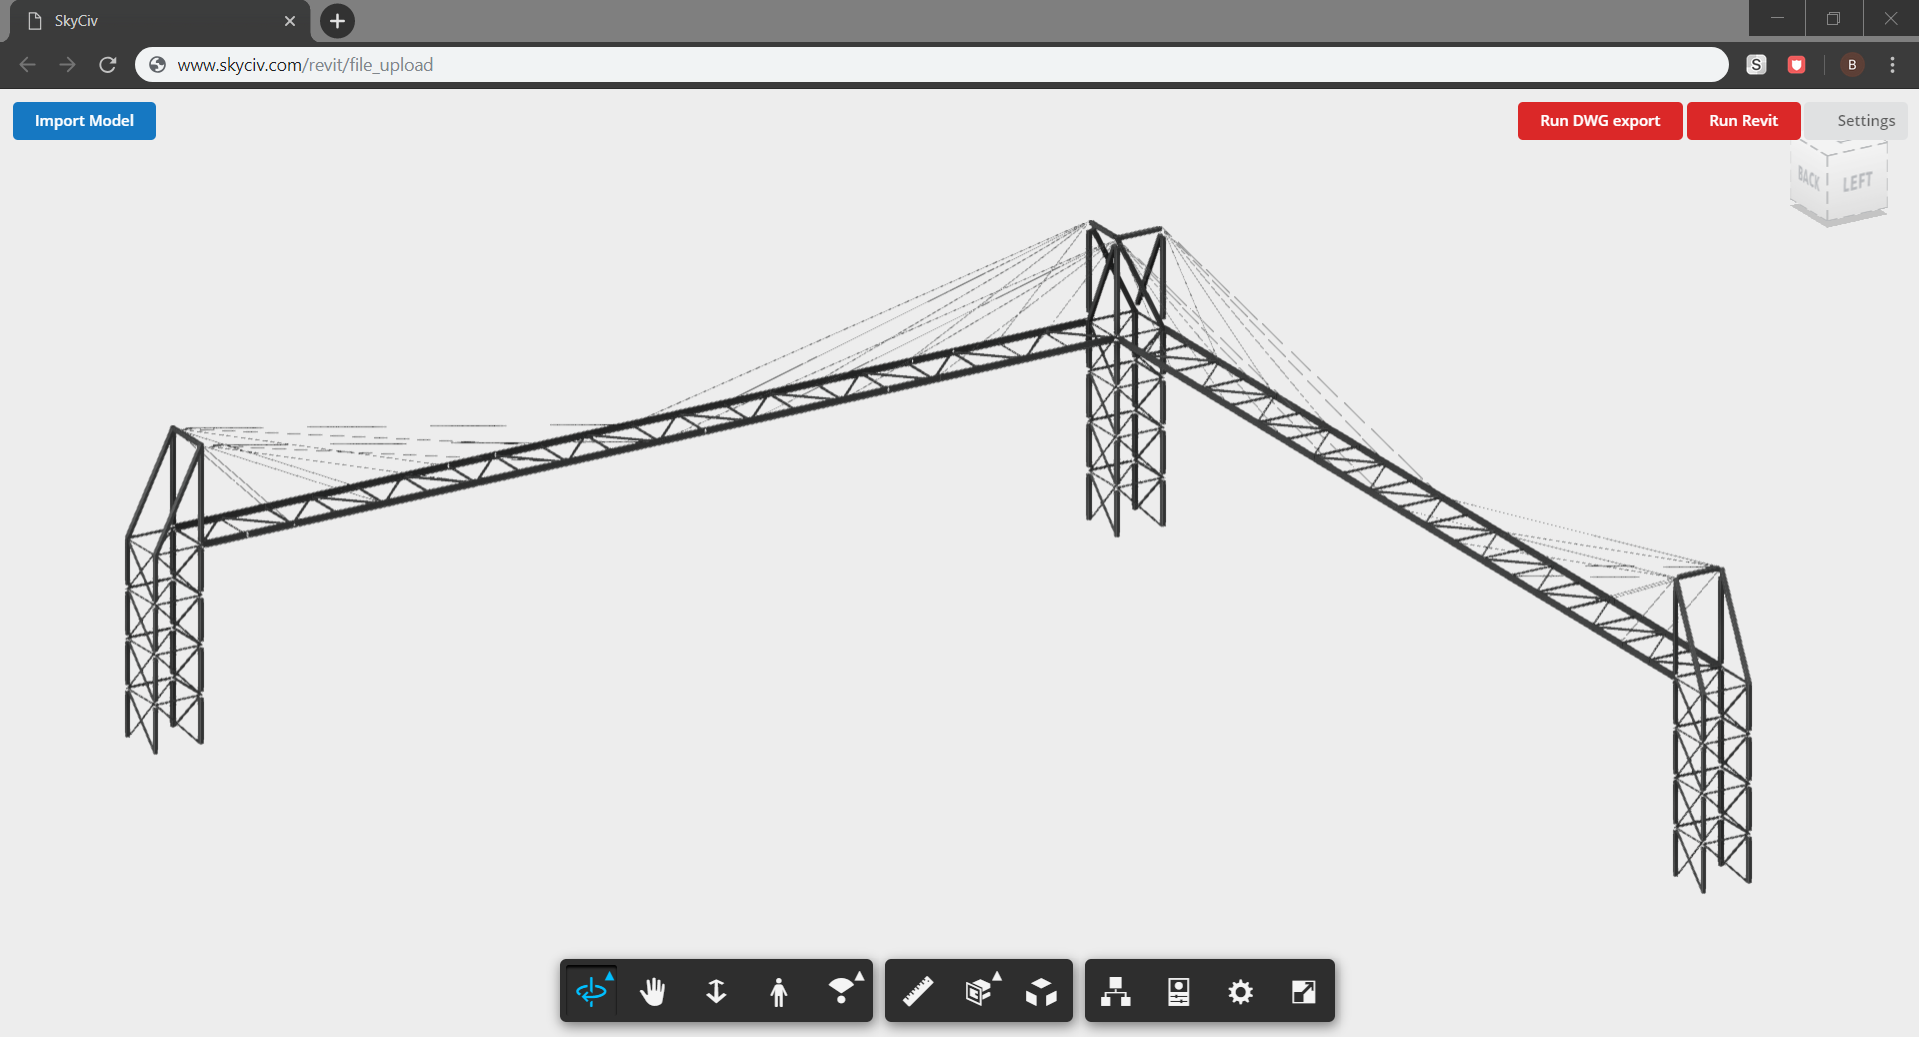Open the orbit tool's dropdown triangle
Image resolution: width=1919 pixels, height=1038 pixels.
point(608,977)
